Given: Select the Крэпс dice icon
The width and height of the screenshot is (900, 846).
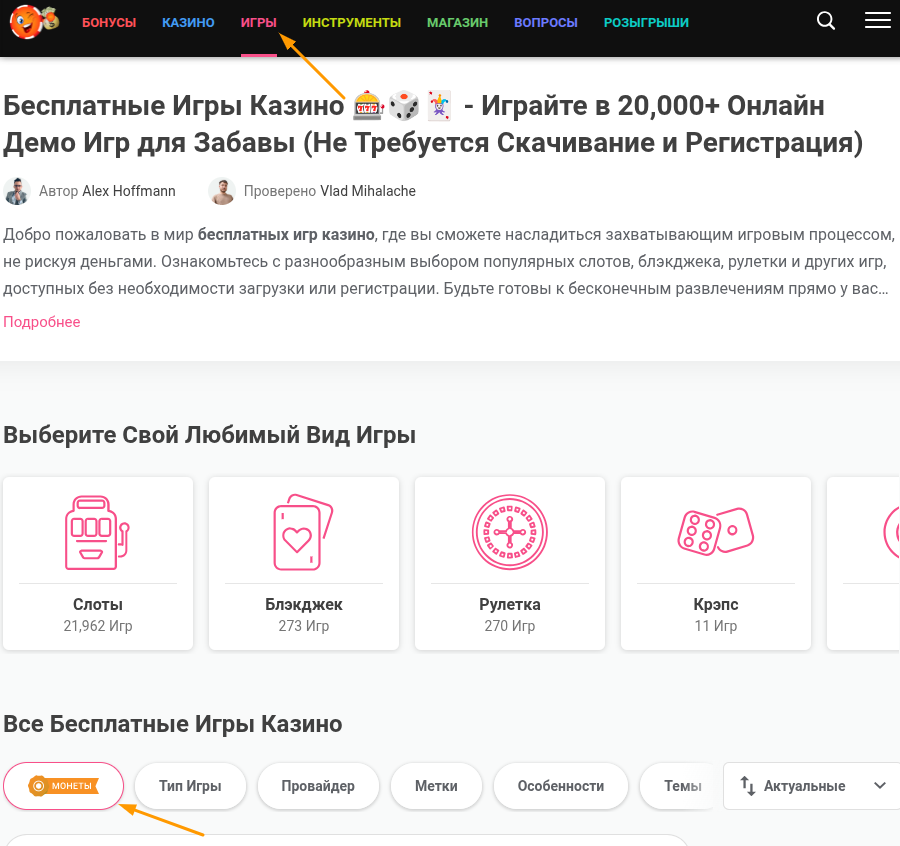Looking at the screenshot, I should click(x=716, y=531).
